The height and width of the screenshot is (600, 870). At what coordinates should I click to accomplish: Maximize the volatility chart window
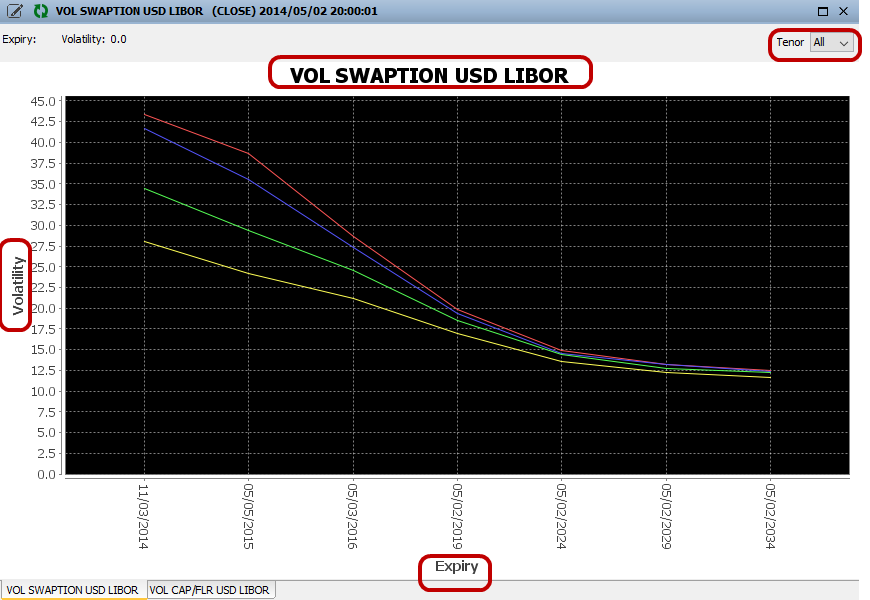pyautogui.click(x=823, y=11)
